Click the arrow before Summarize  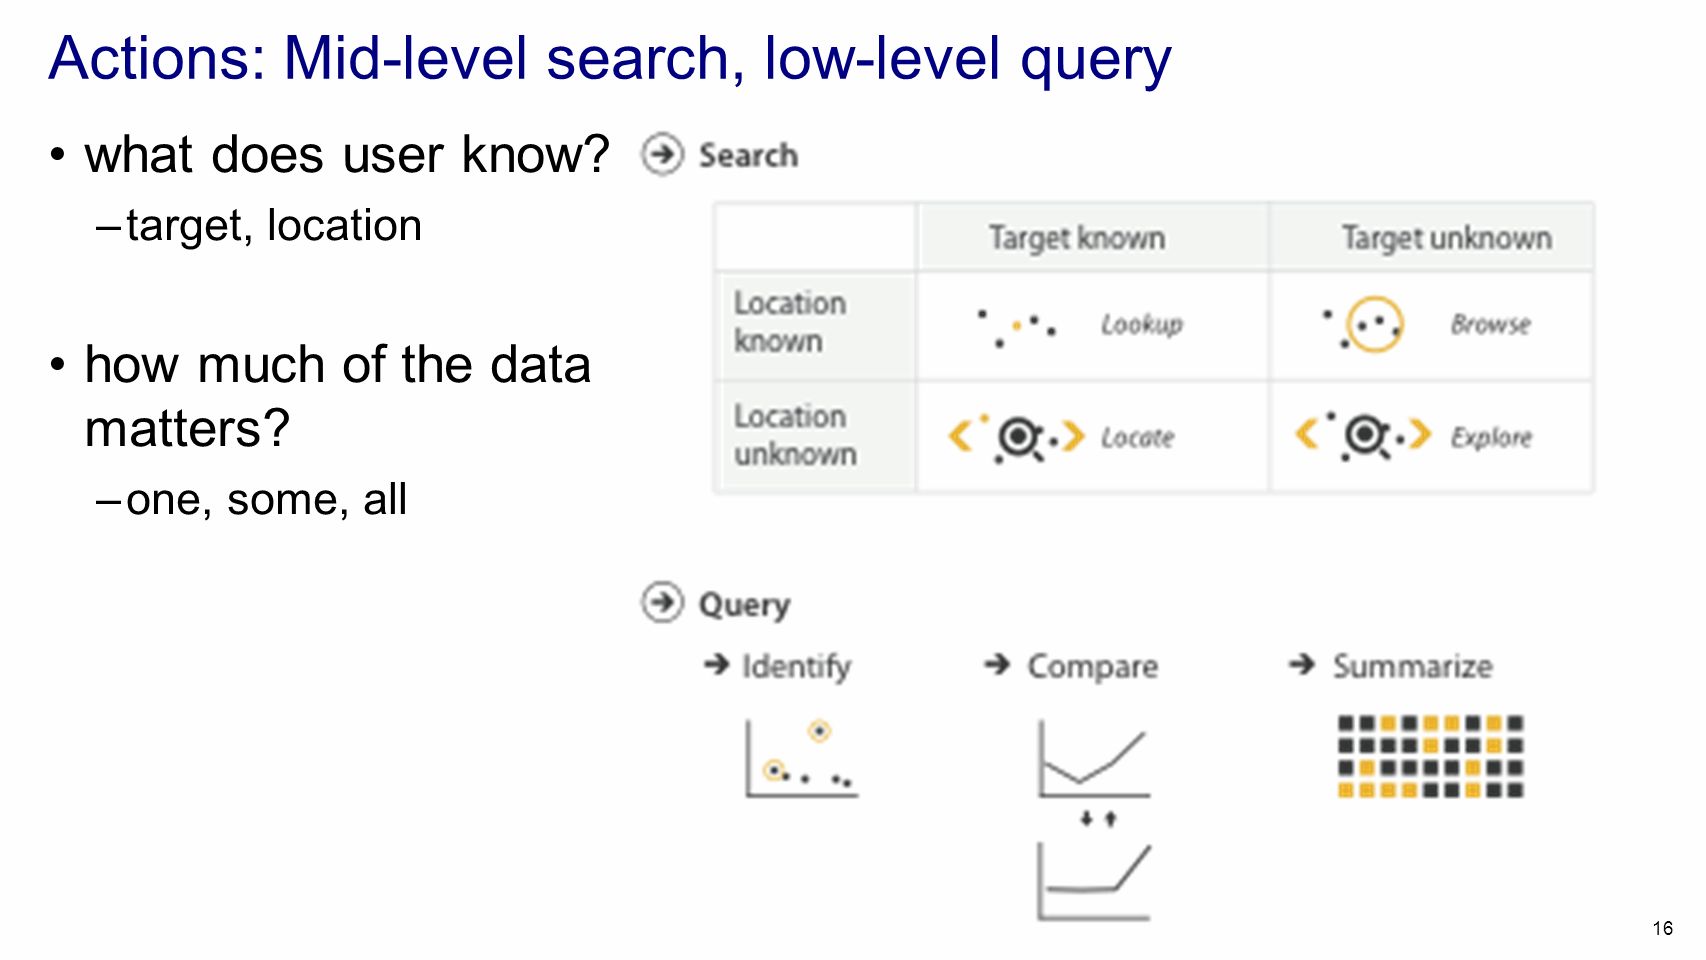click(x=1302, y=664)
